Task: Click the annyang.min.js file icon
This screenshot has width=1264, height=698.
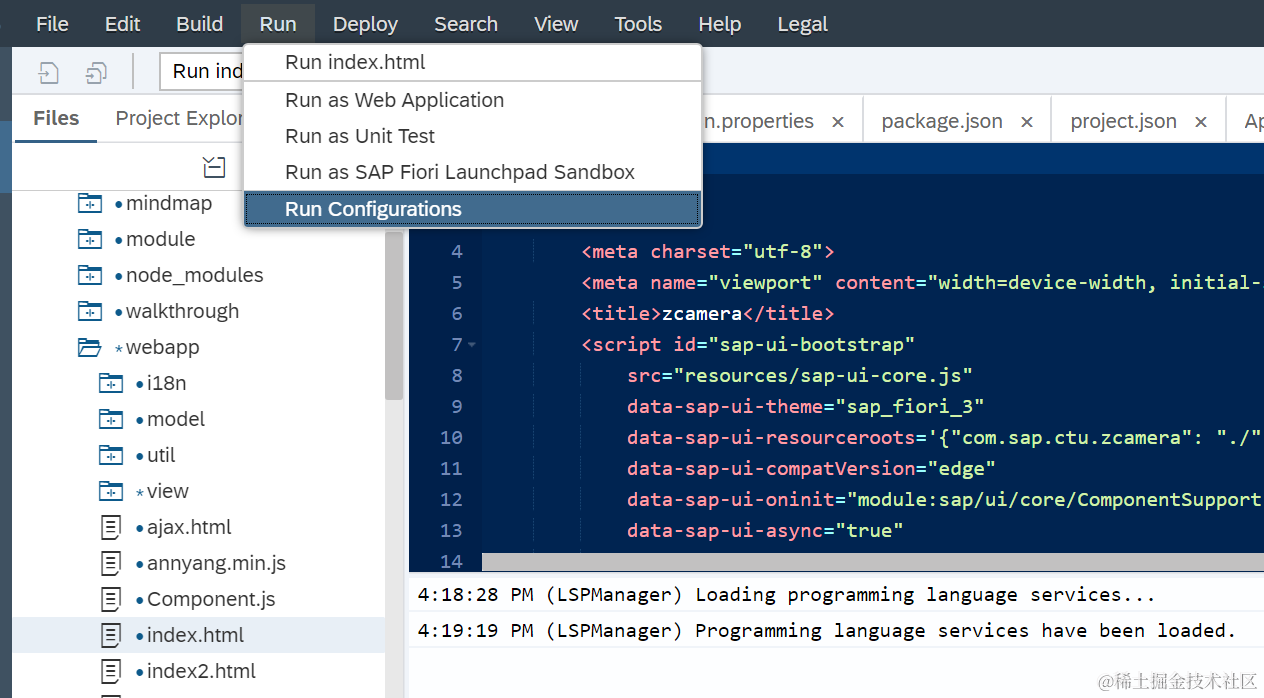Action: (111, 563)
